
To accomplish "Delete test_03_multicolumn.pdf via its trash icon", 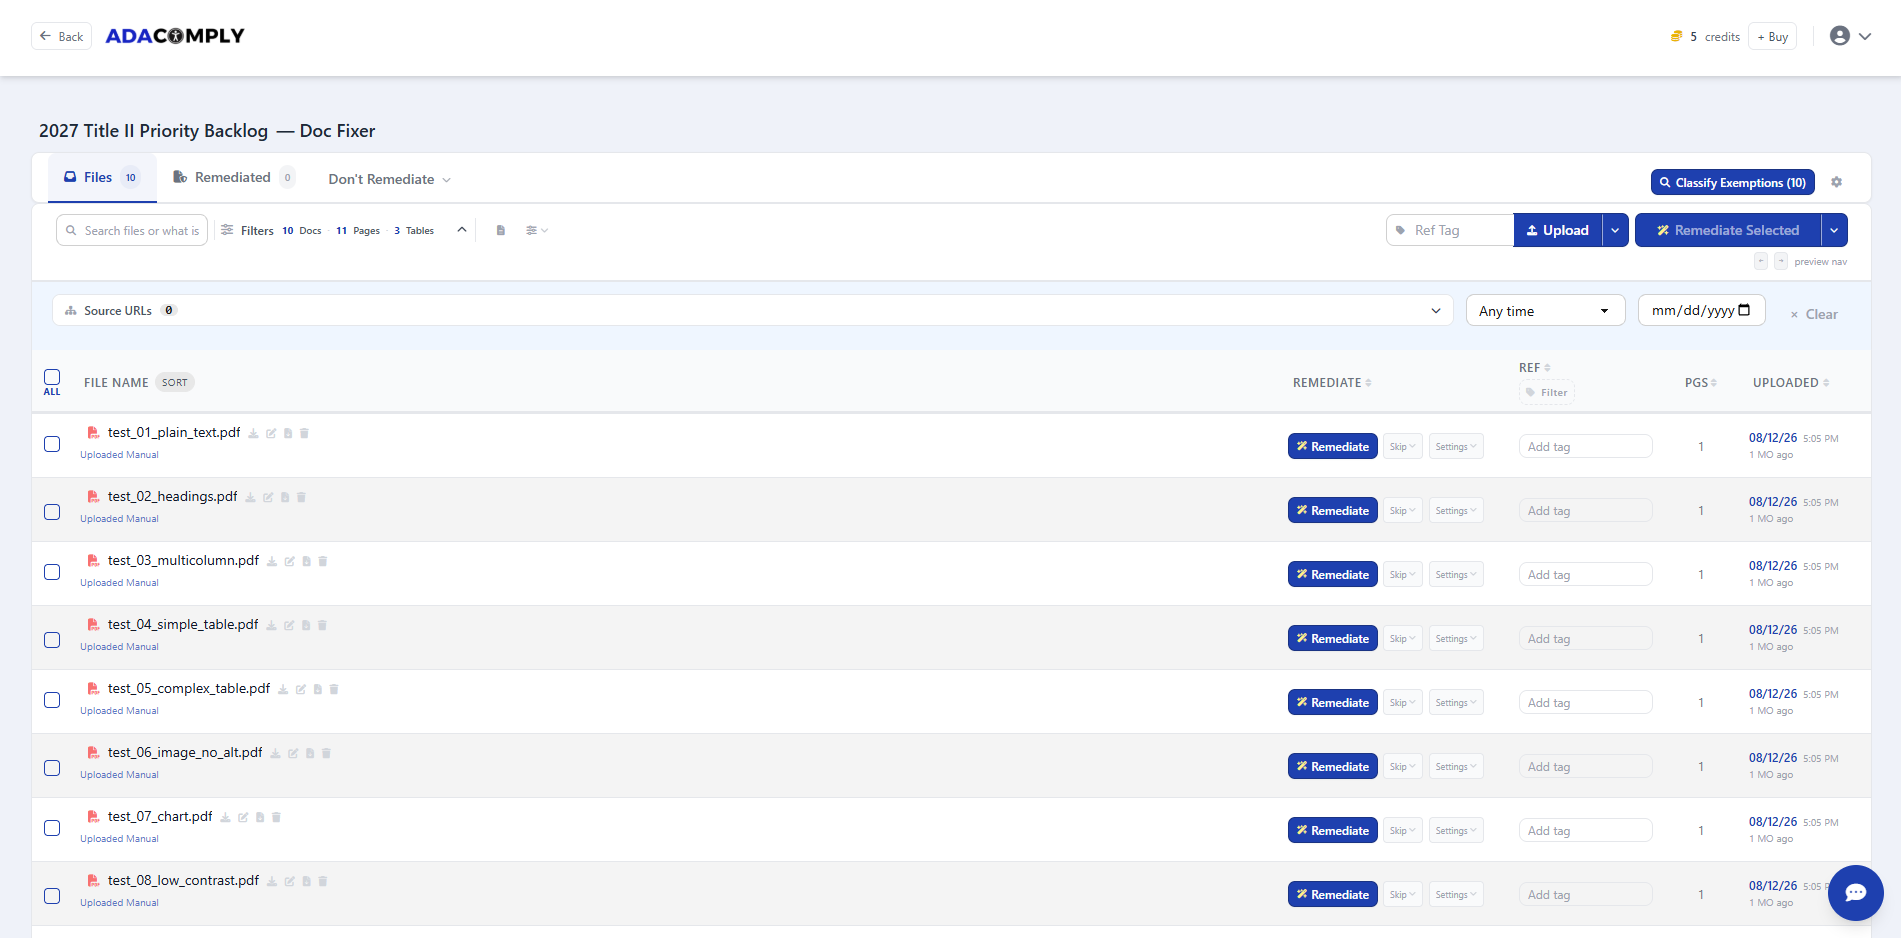I will point(323,562).
